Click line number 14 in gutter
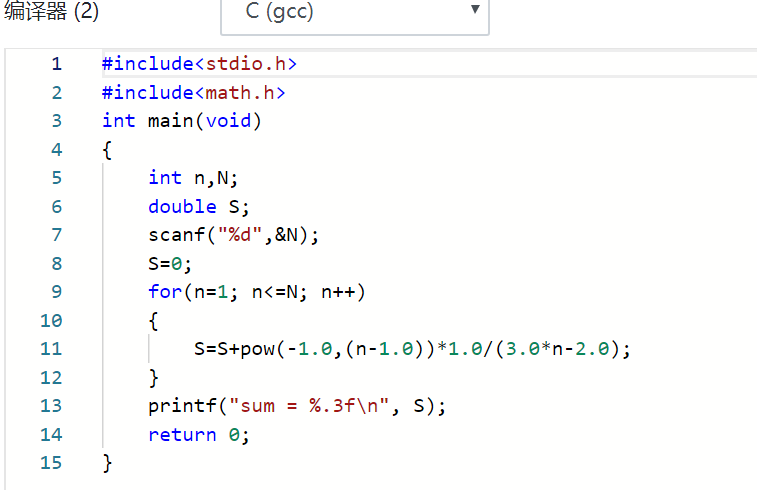The height and width of the screenshot is (490, 757). 51,434
